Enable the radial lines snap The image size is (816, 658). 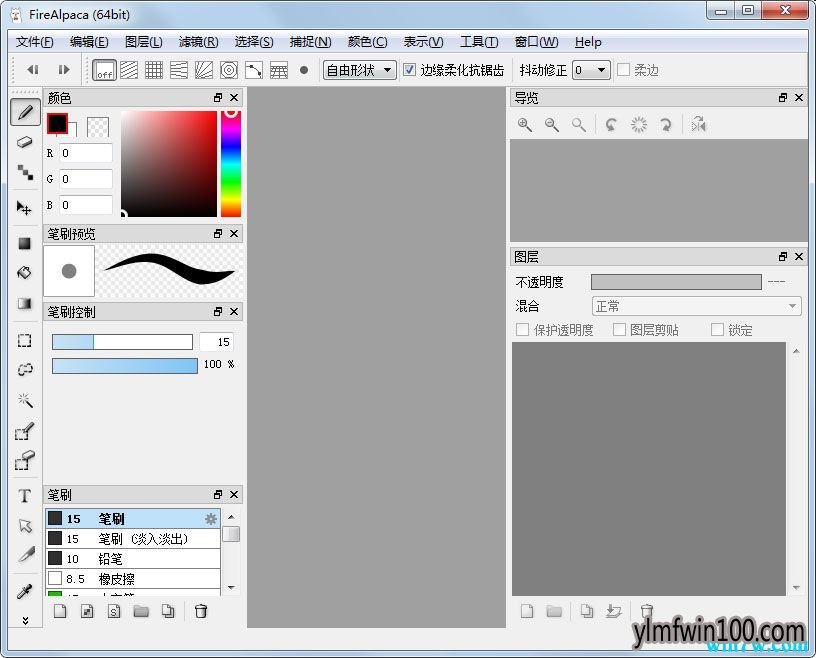[x=203, y=70]
